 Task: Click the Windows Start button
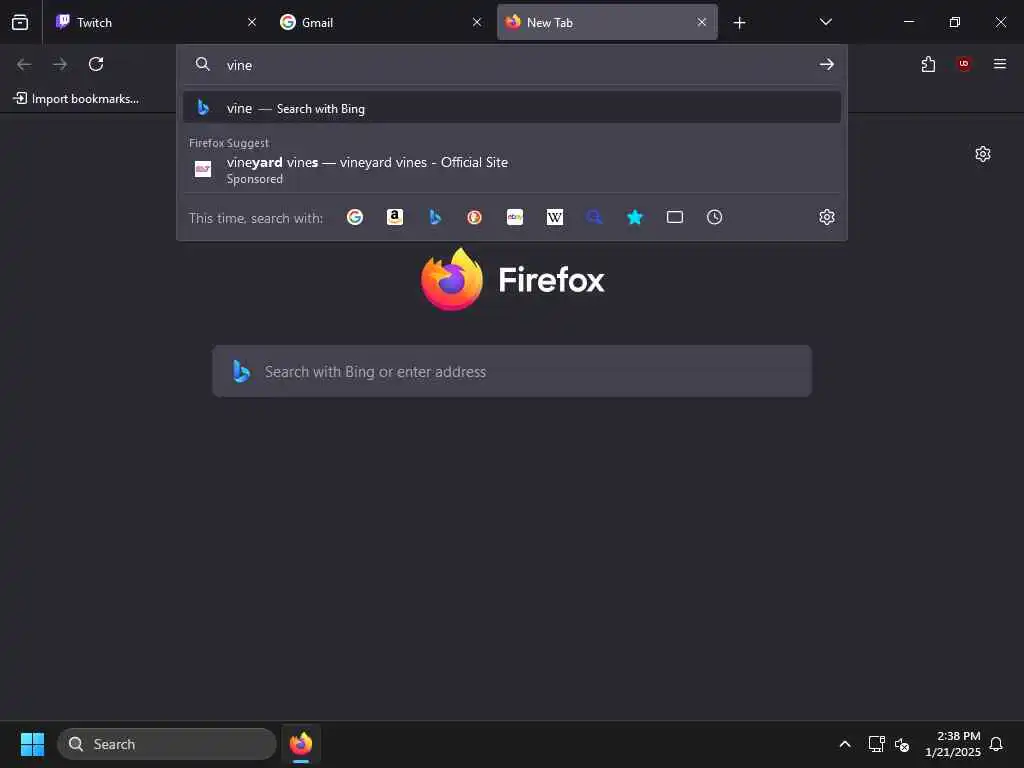32,744
